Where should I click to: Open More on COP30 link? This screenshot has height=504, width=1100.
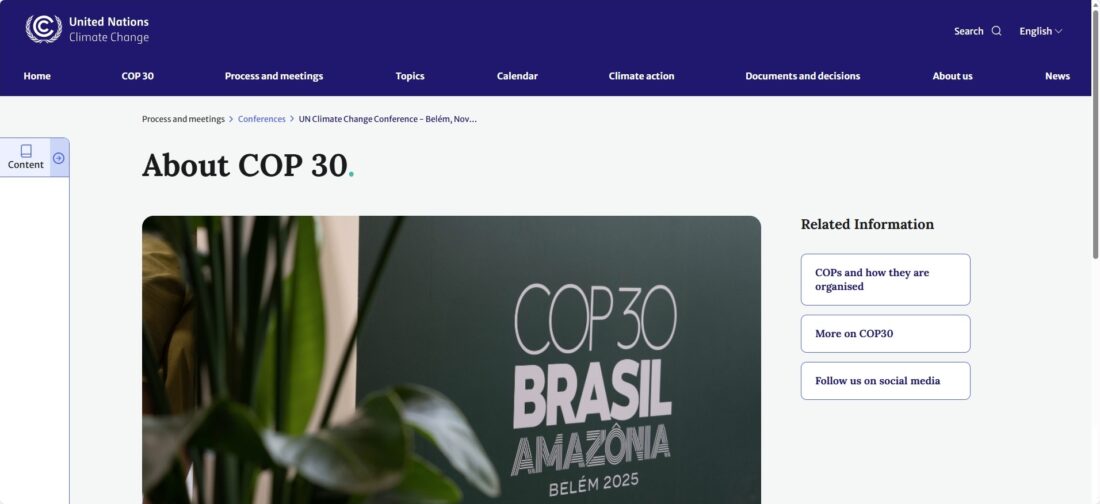coord(885,333)
